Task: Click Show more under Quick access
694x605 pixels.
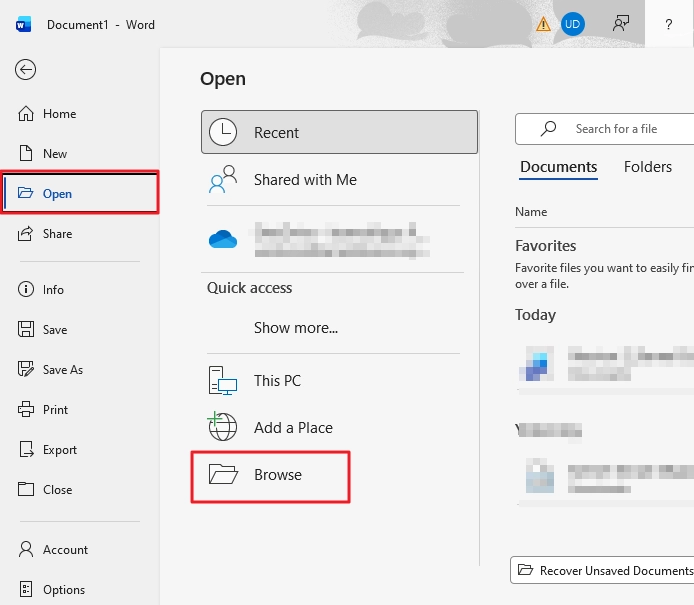Action: [x=296, y=328]
